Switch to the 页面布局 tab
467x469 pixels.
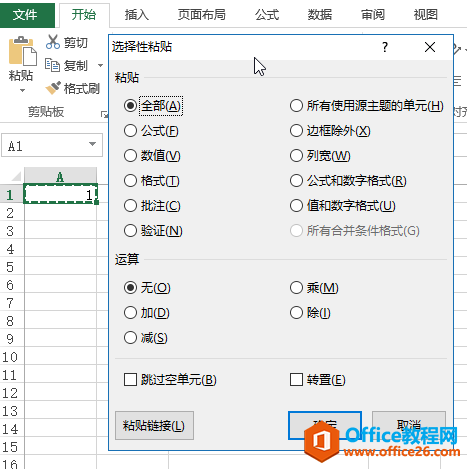[202, 15]
